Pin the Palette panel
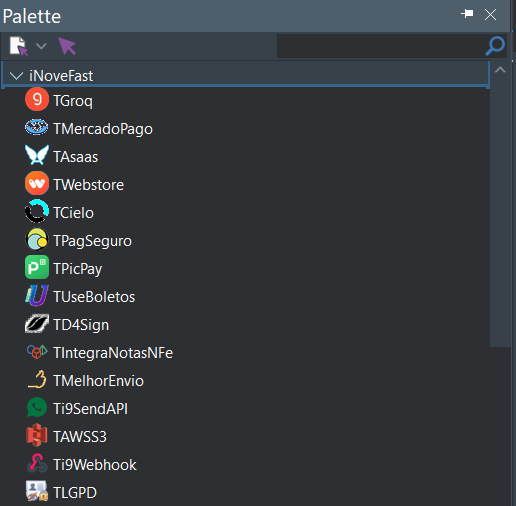 [x=467, y=14]
